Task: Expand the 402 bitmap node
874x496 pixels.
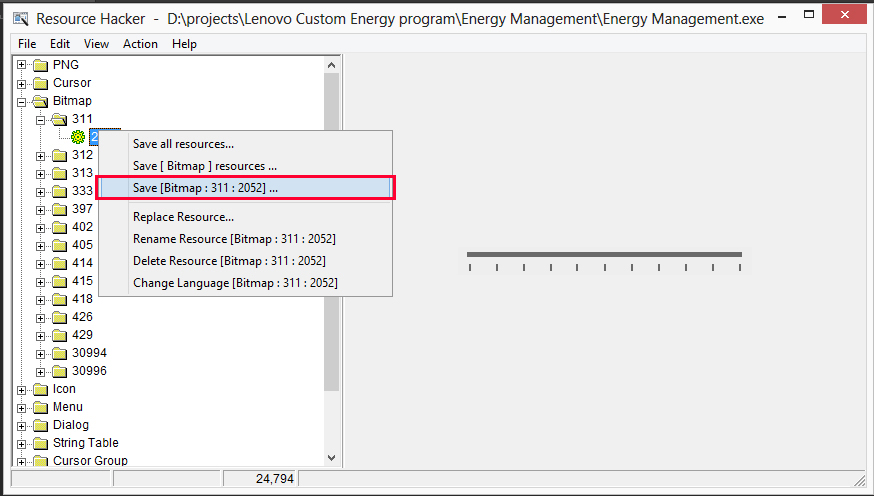Action: (x=41, y=228)
